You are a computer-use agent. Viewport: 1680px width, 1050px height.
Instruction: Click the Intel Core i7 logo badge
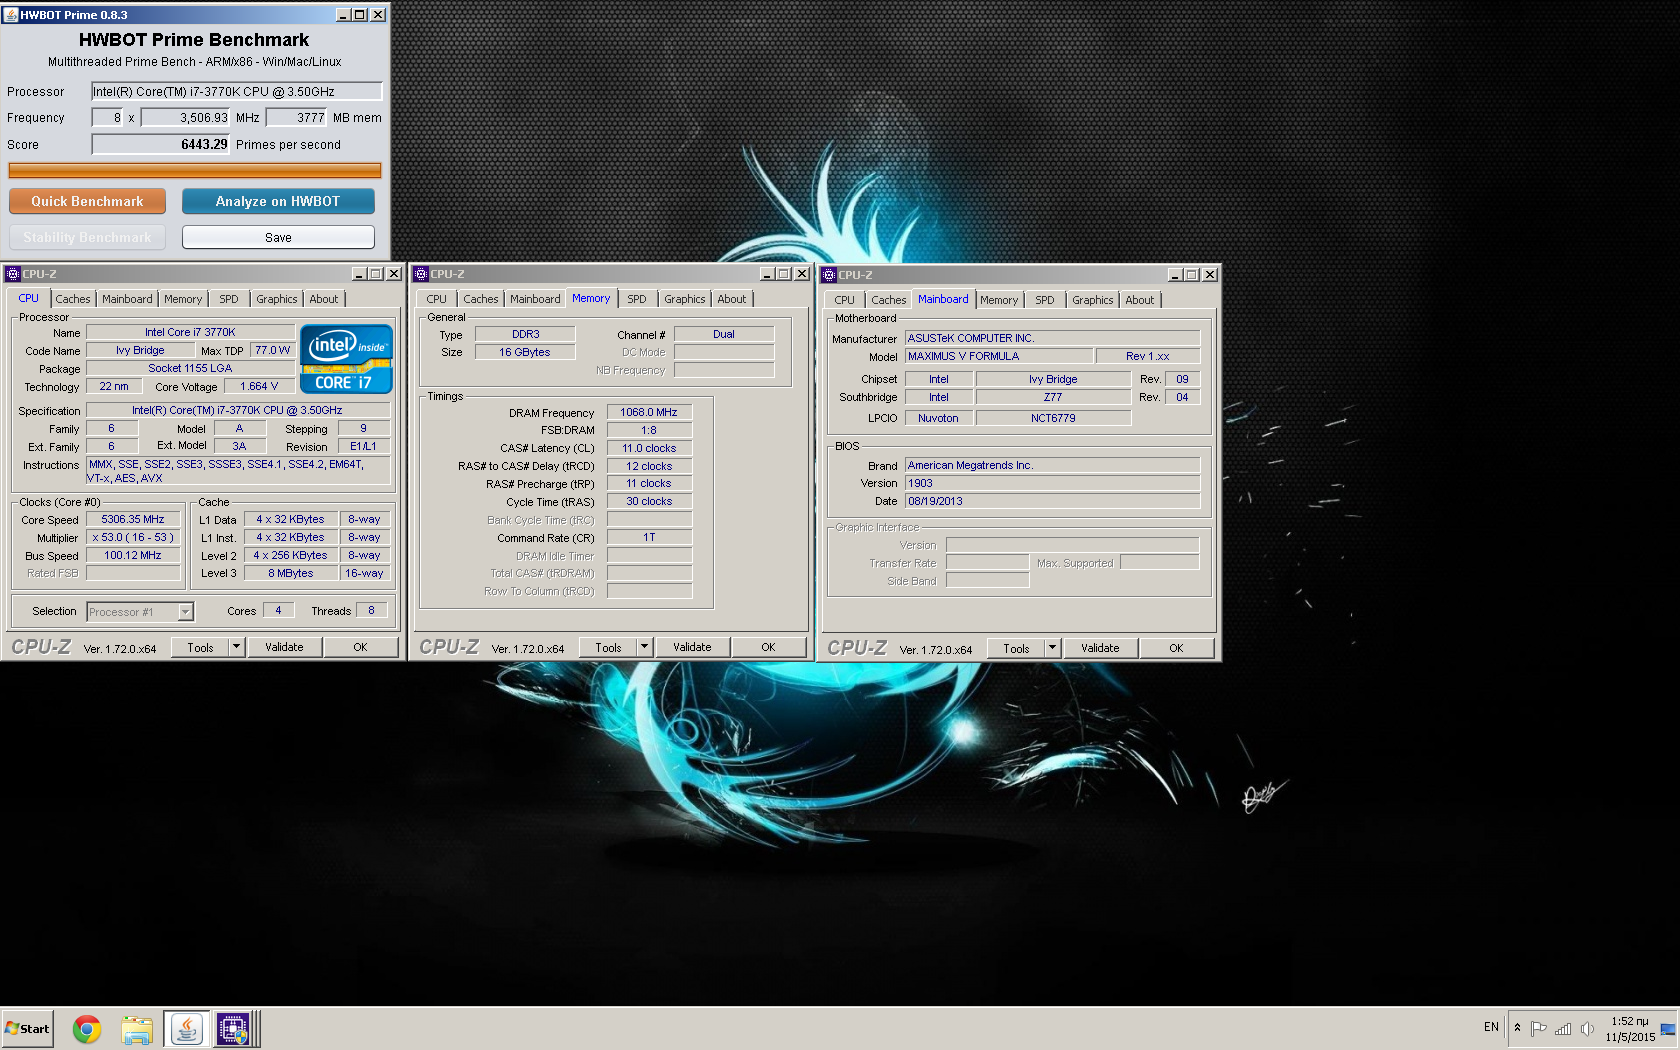(x=346, y=359)
